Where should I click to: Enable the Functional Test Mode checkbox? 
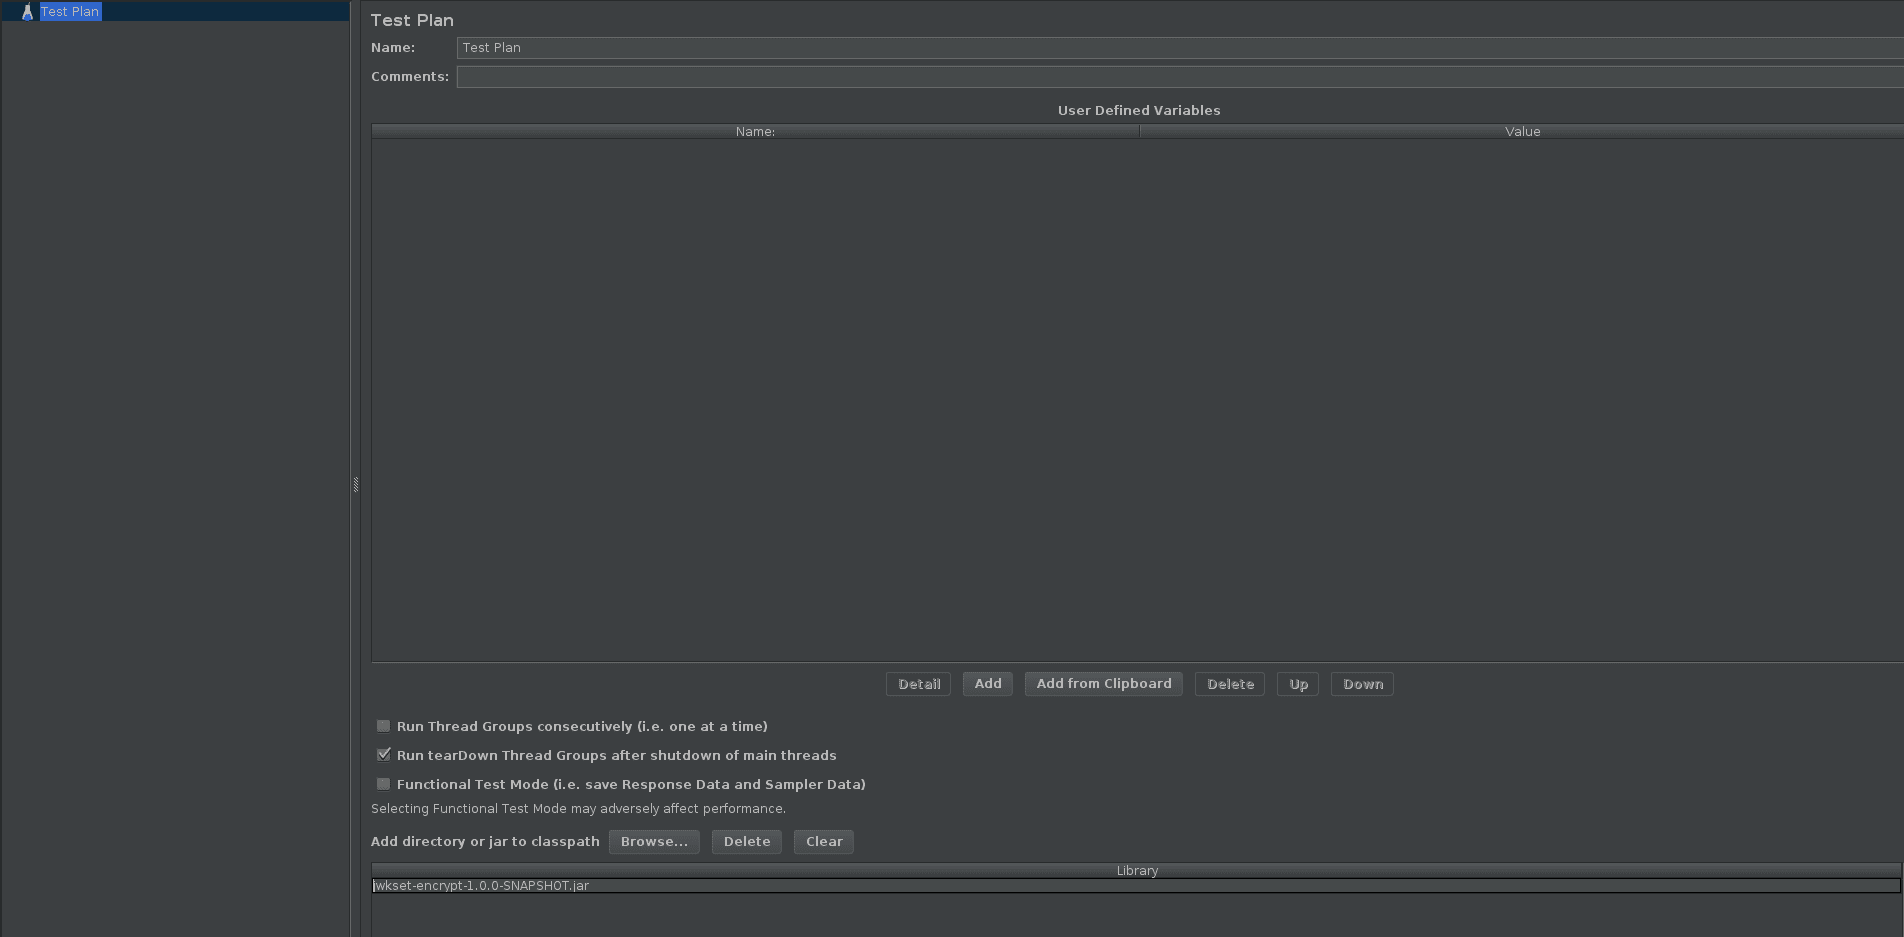point(383,784)
